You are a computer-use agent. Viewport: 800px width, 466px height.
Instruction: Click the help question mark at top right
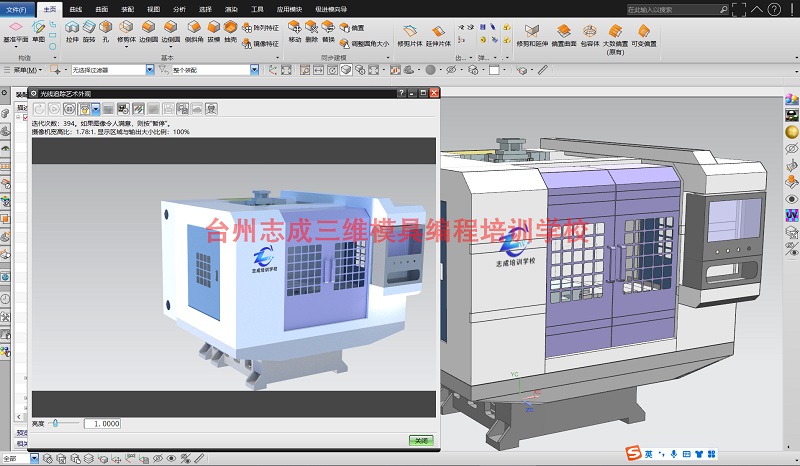pos(774,9)
